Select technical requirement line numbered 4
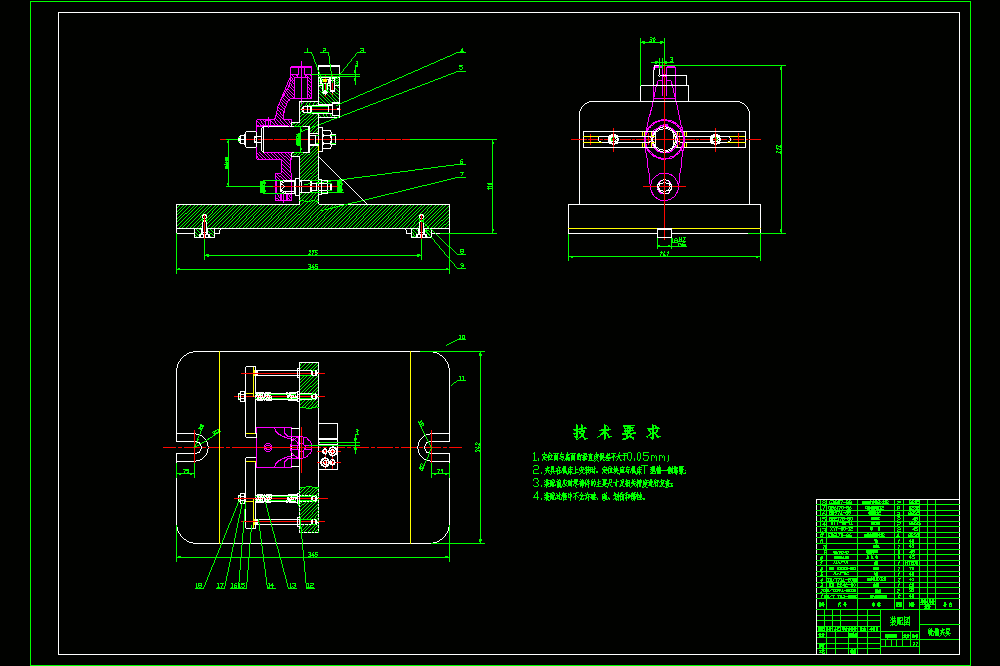This screenshot has width=1000, height=666. pyautogui.click(x=589, y=496)
